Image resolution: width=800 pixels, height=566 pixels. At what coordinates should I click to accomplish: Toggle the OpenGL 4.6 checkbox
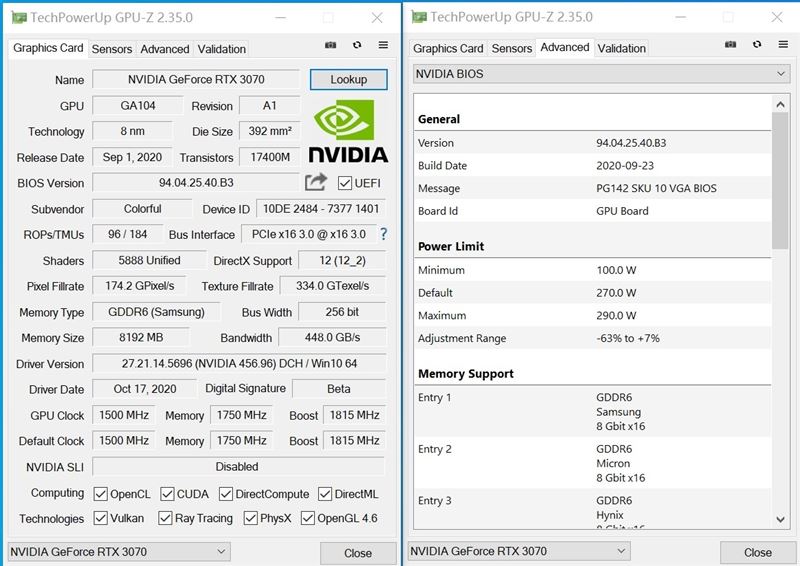(308, 518)
